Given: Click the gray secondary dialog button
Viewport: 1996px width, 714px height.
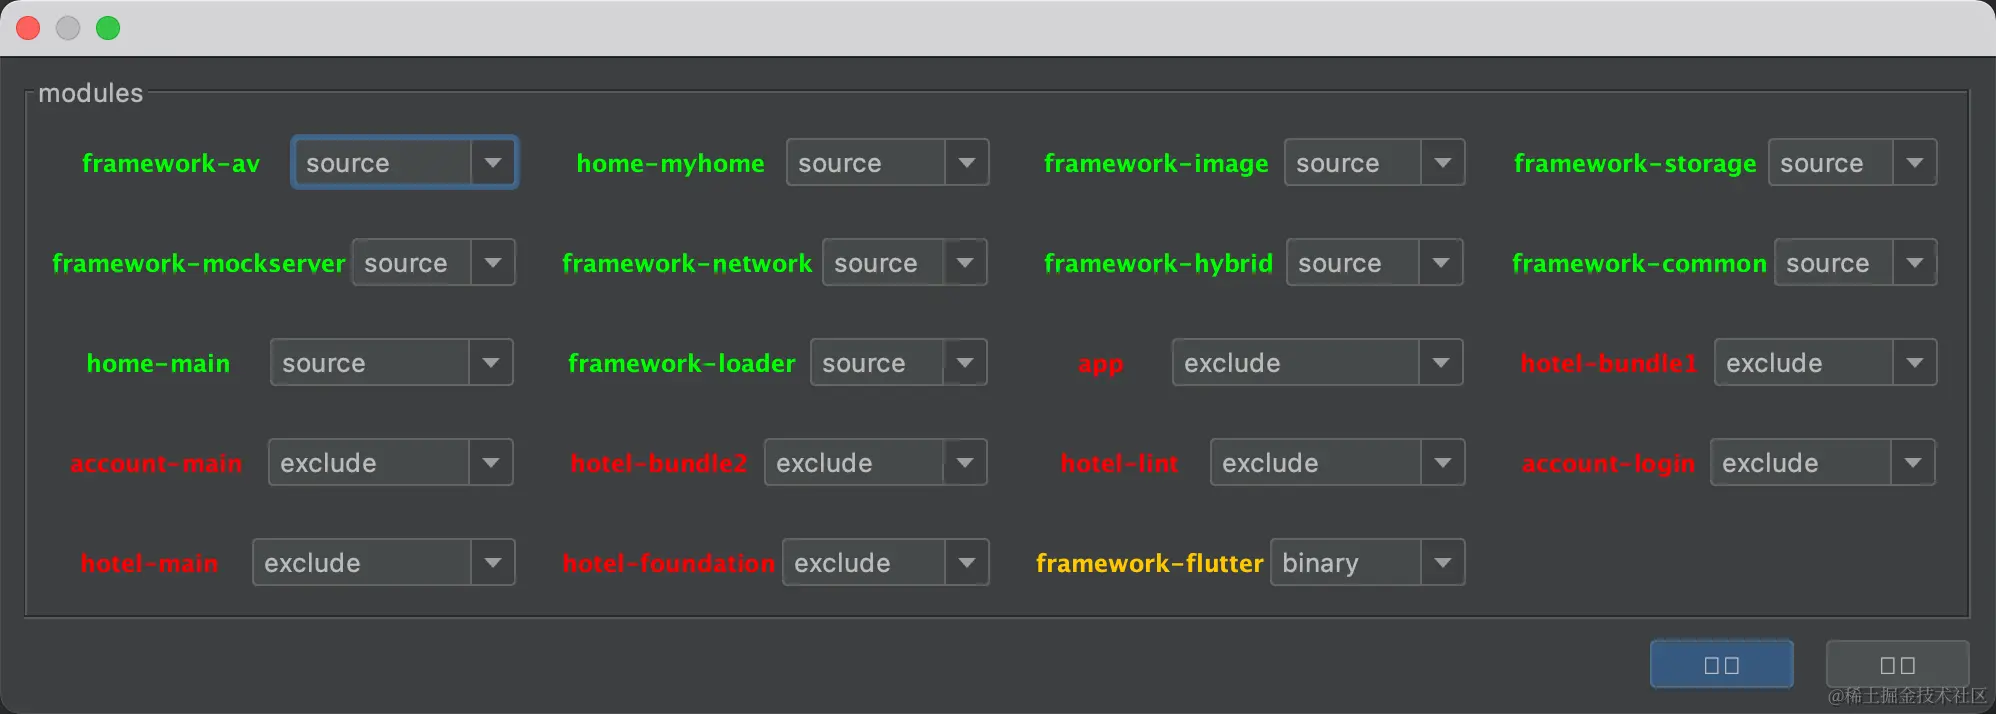Looking at the screenshot, I should pos(1897,664).
